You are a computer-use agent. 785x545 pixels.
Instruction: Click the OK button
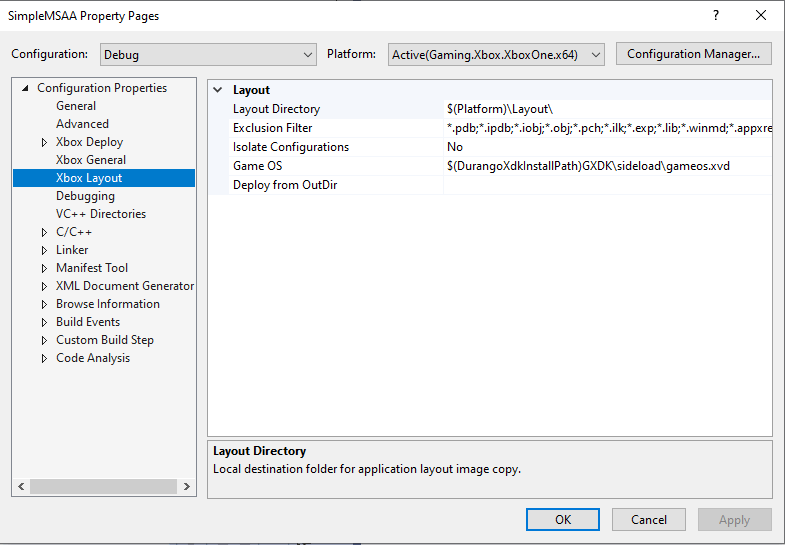(563, 519)
